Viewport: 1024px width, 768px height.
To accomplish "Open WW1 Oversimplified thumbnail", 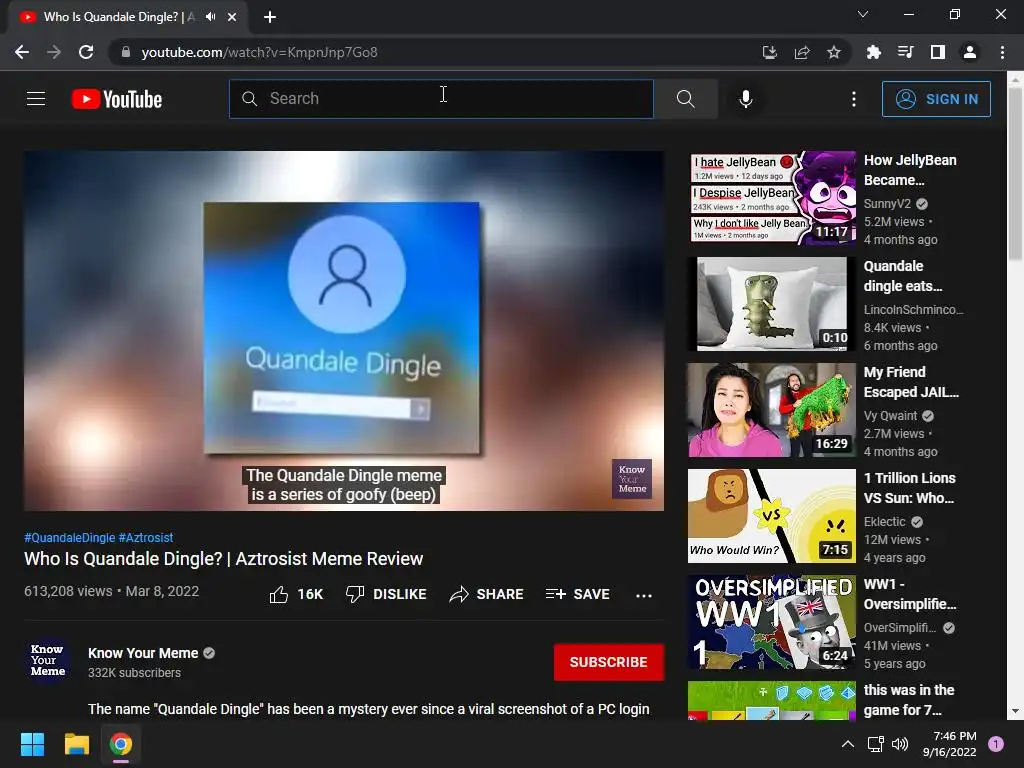I will tap(772, 622).
